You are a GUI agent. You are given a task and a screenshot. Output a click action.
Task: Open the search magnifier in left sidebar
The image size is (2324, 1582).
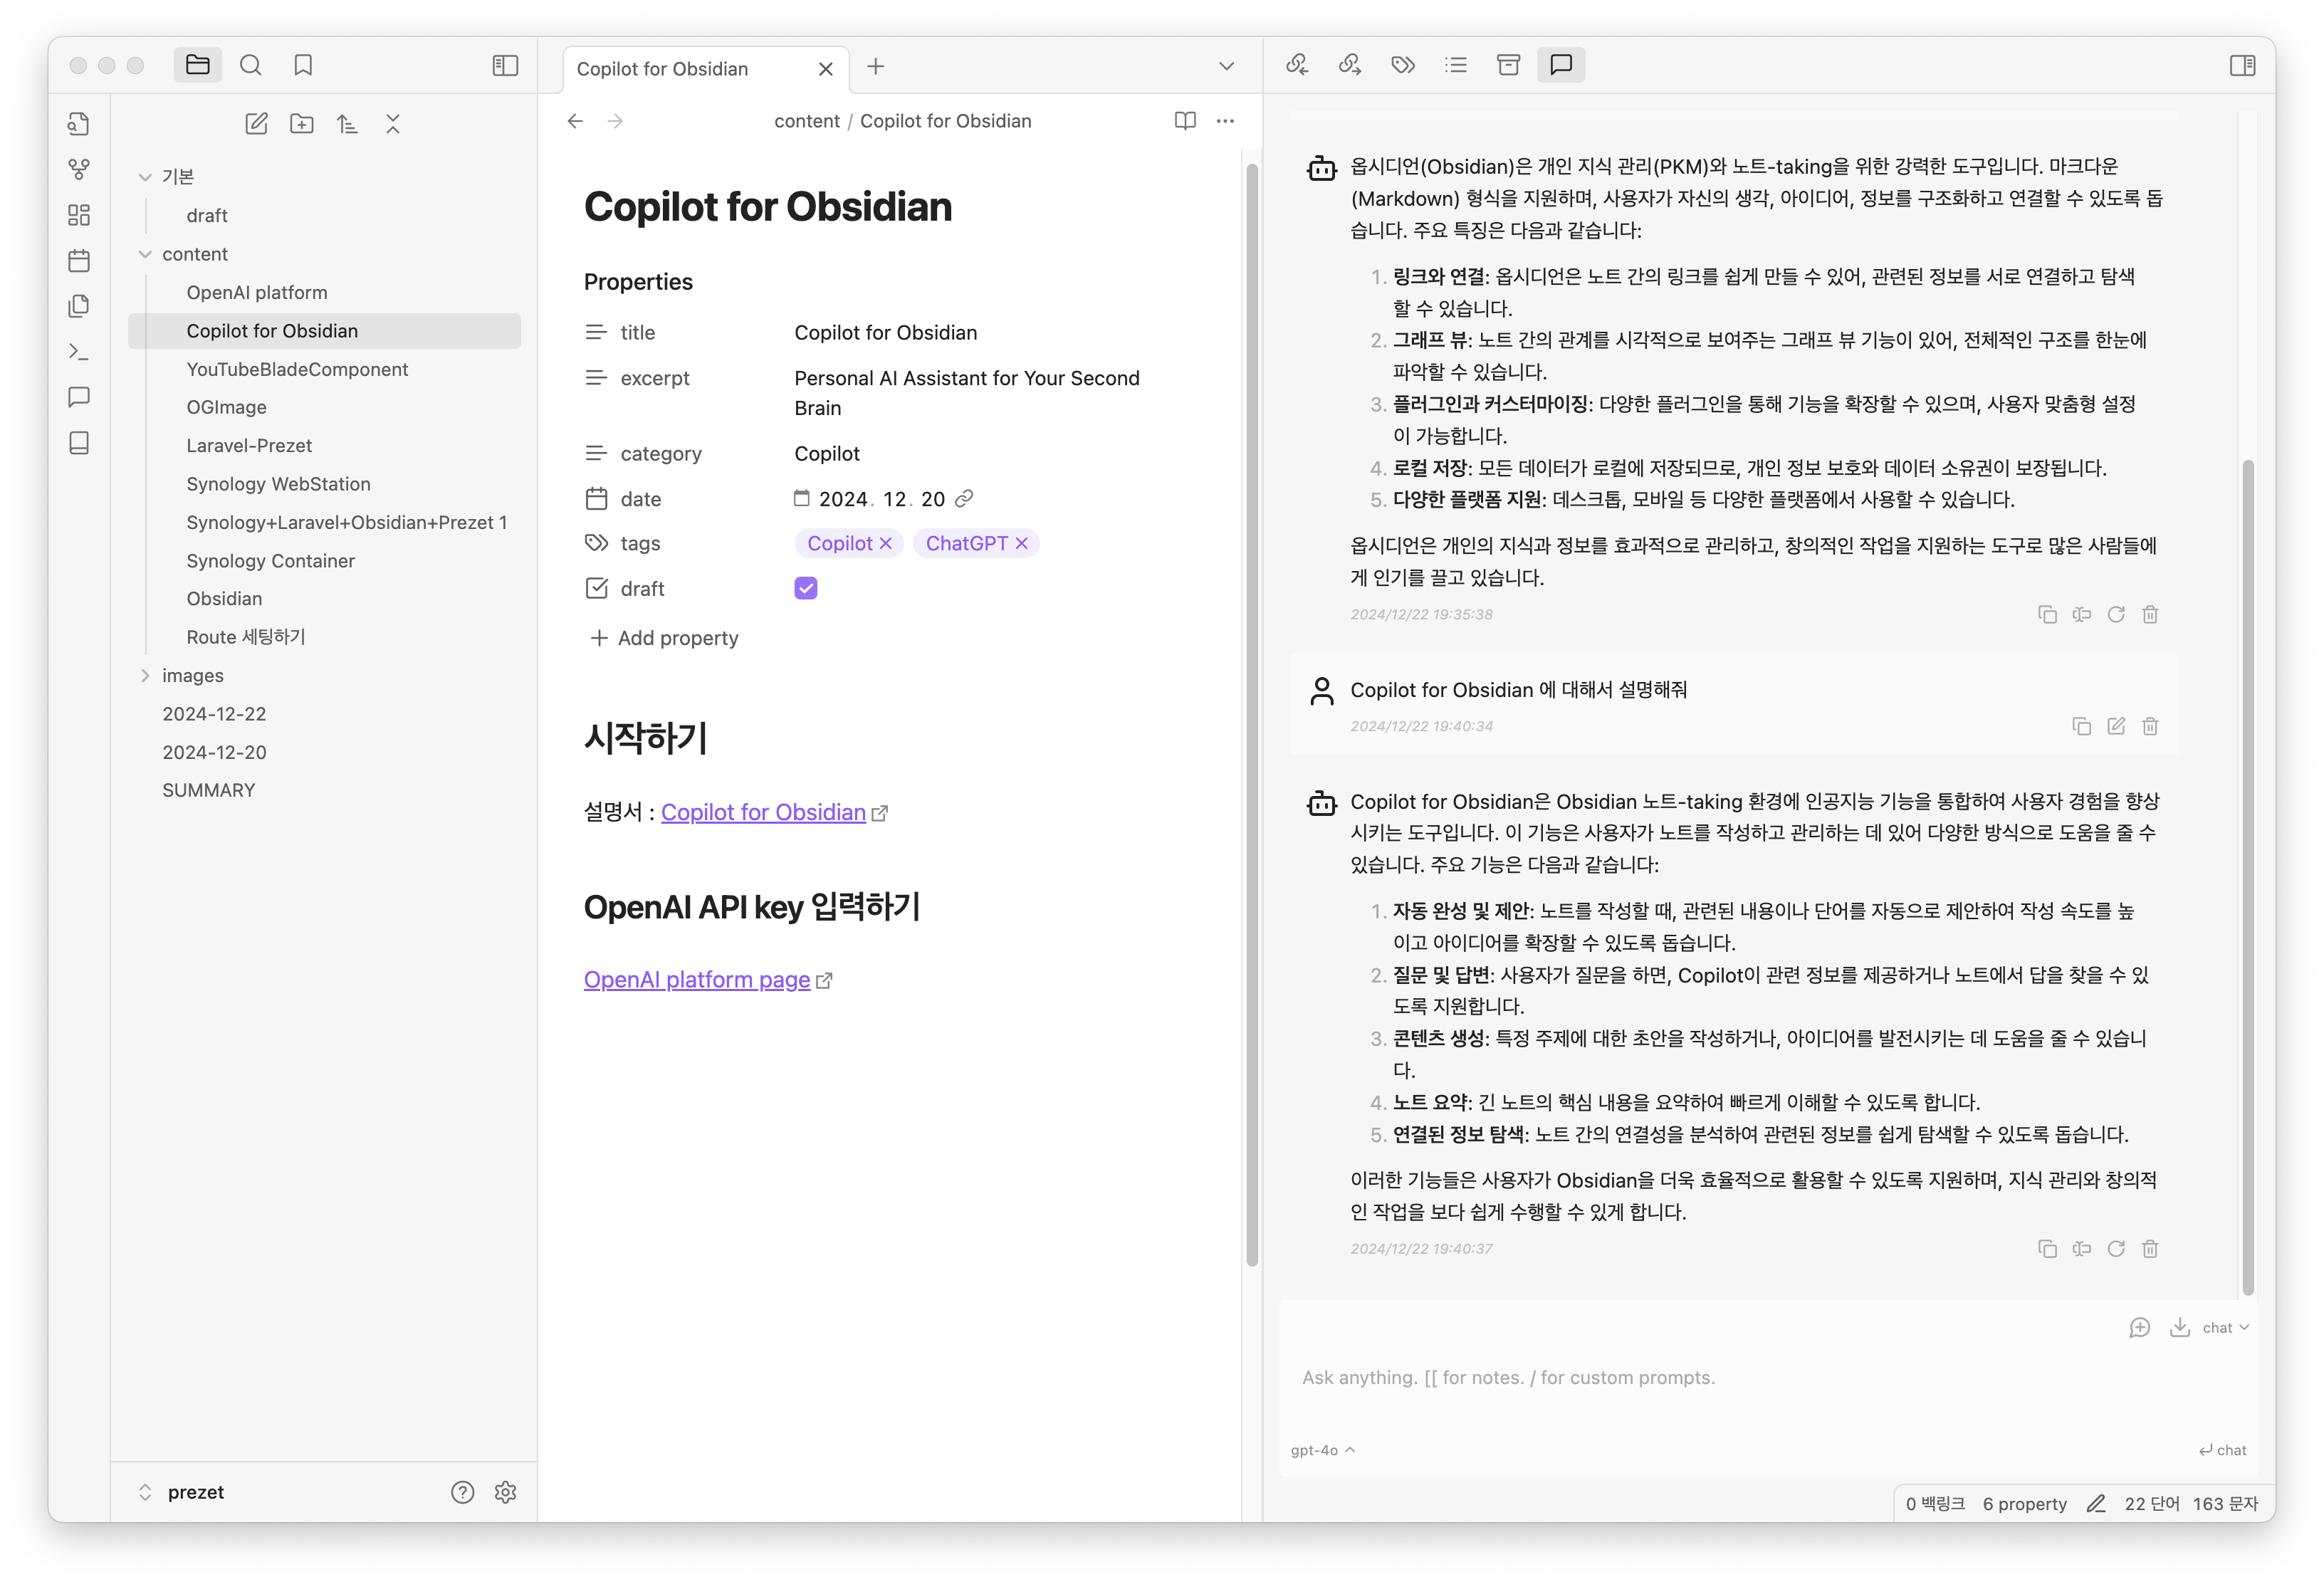250,65
